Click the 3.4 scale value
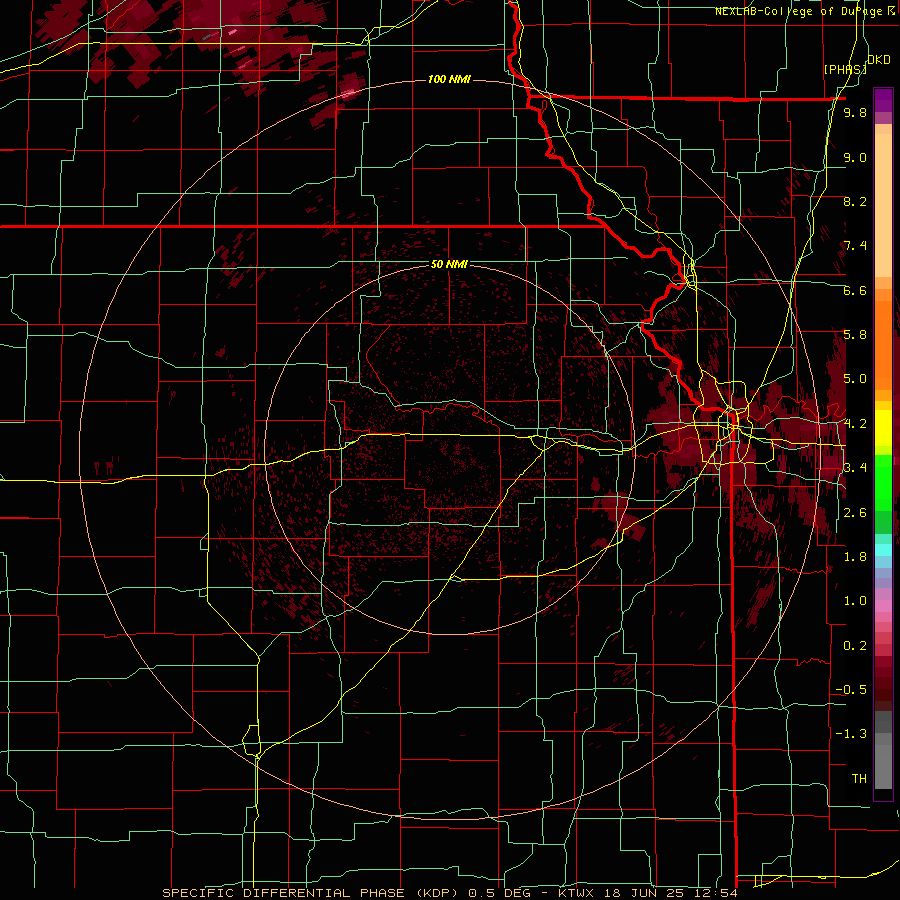 coord(855,468)
